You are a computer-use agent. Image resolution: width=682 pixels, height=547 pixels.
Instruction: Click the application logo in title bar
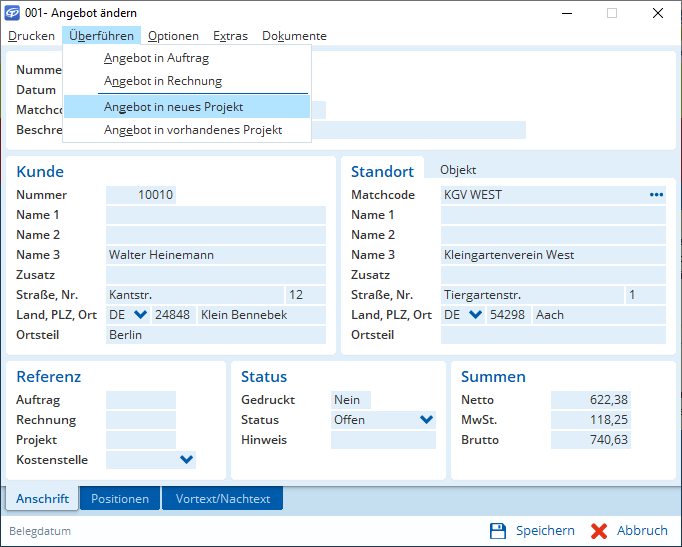click(x=13, y=13)
